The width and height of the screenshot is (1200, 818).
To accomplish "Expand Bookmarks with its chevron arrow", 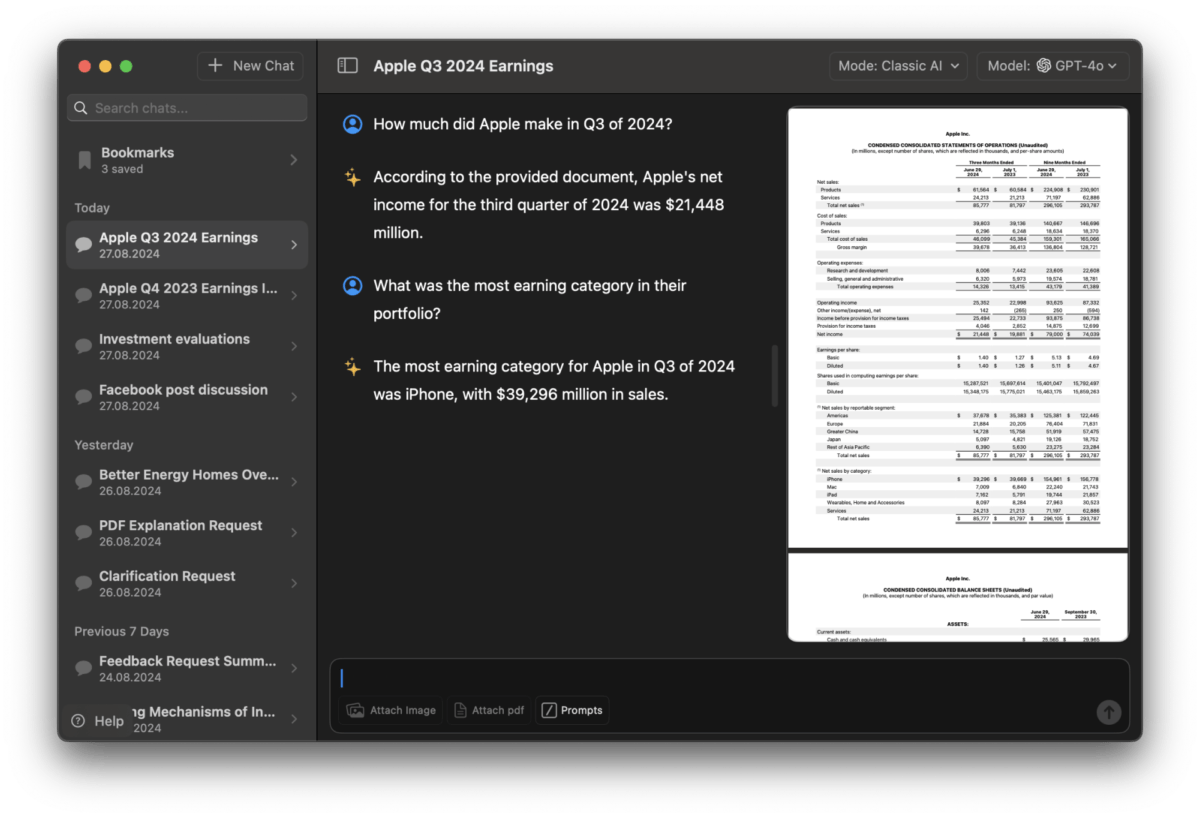I will [293, 160].
